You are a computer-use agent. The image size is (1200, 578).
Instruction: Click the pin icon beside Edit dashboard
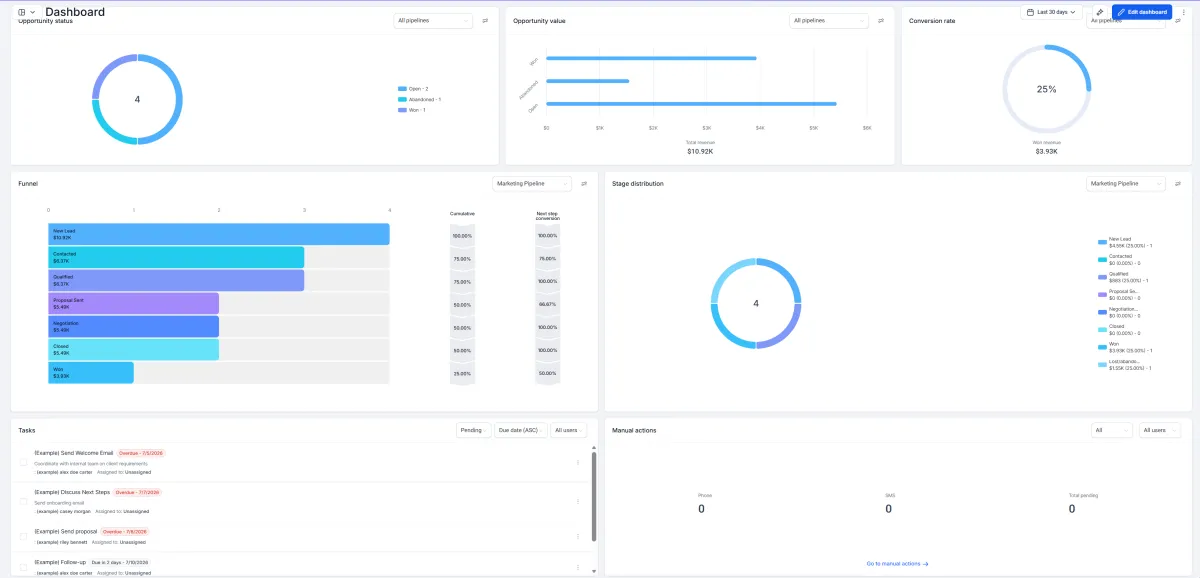[1099, 12]
